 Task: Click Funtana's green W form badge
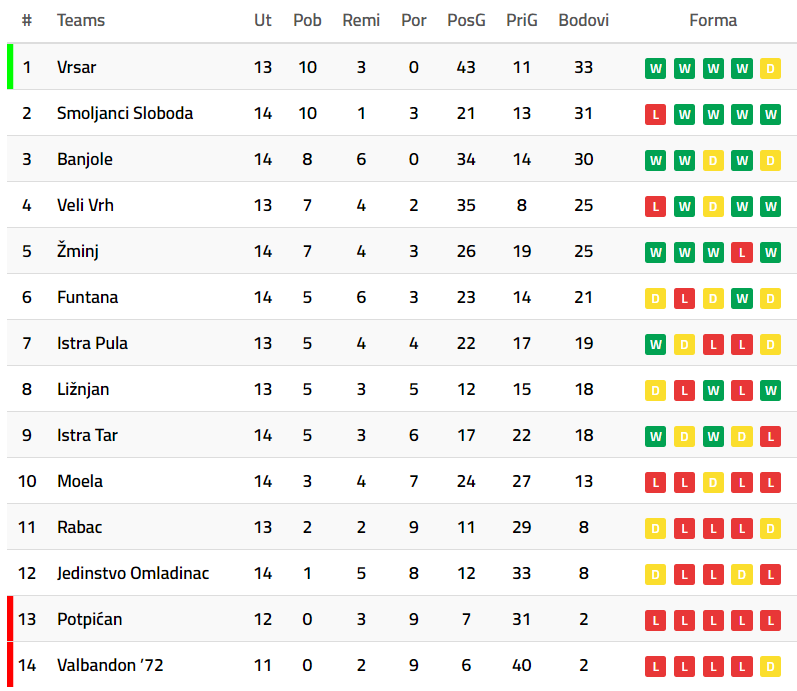[x=741, y=298]
